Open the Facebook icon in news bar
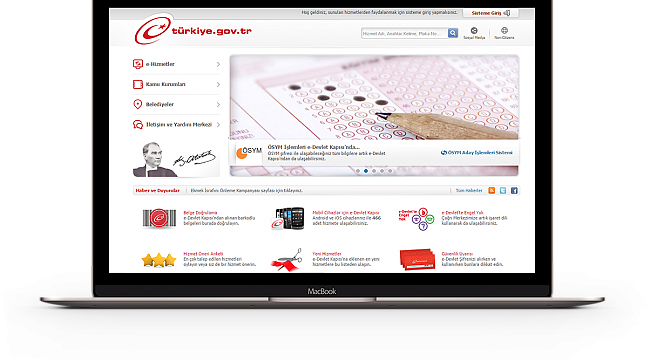The height and width of the screenshot is (360, 650). pos(514,190)
